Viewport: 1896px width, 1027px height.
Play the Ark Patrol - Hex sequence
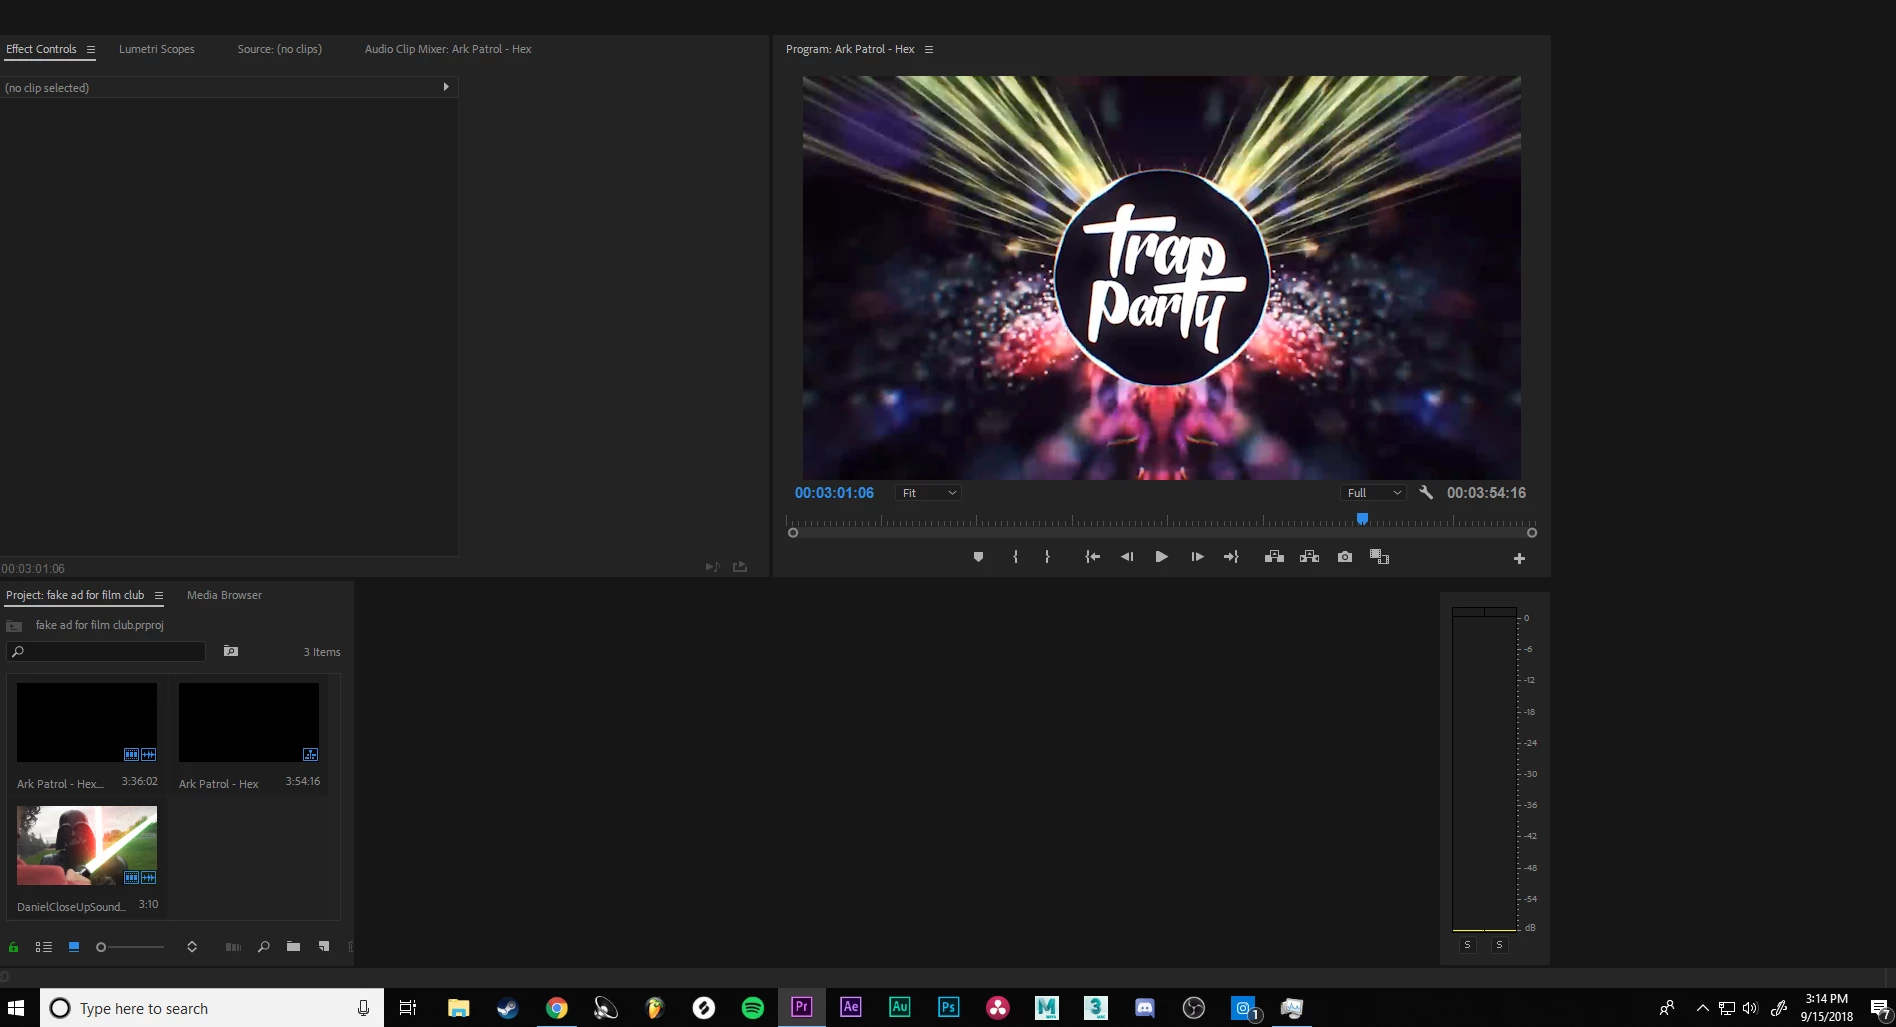pyautogui.click(x=1161, y=557)
